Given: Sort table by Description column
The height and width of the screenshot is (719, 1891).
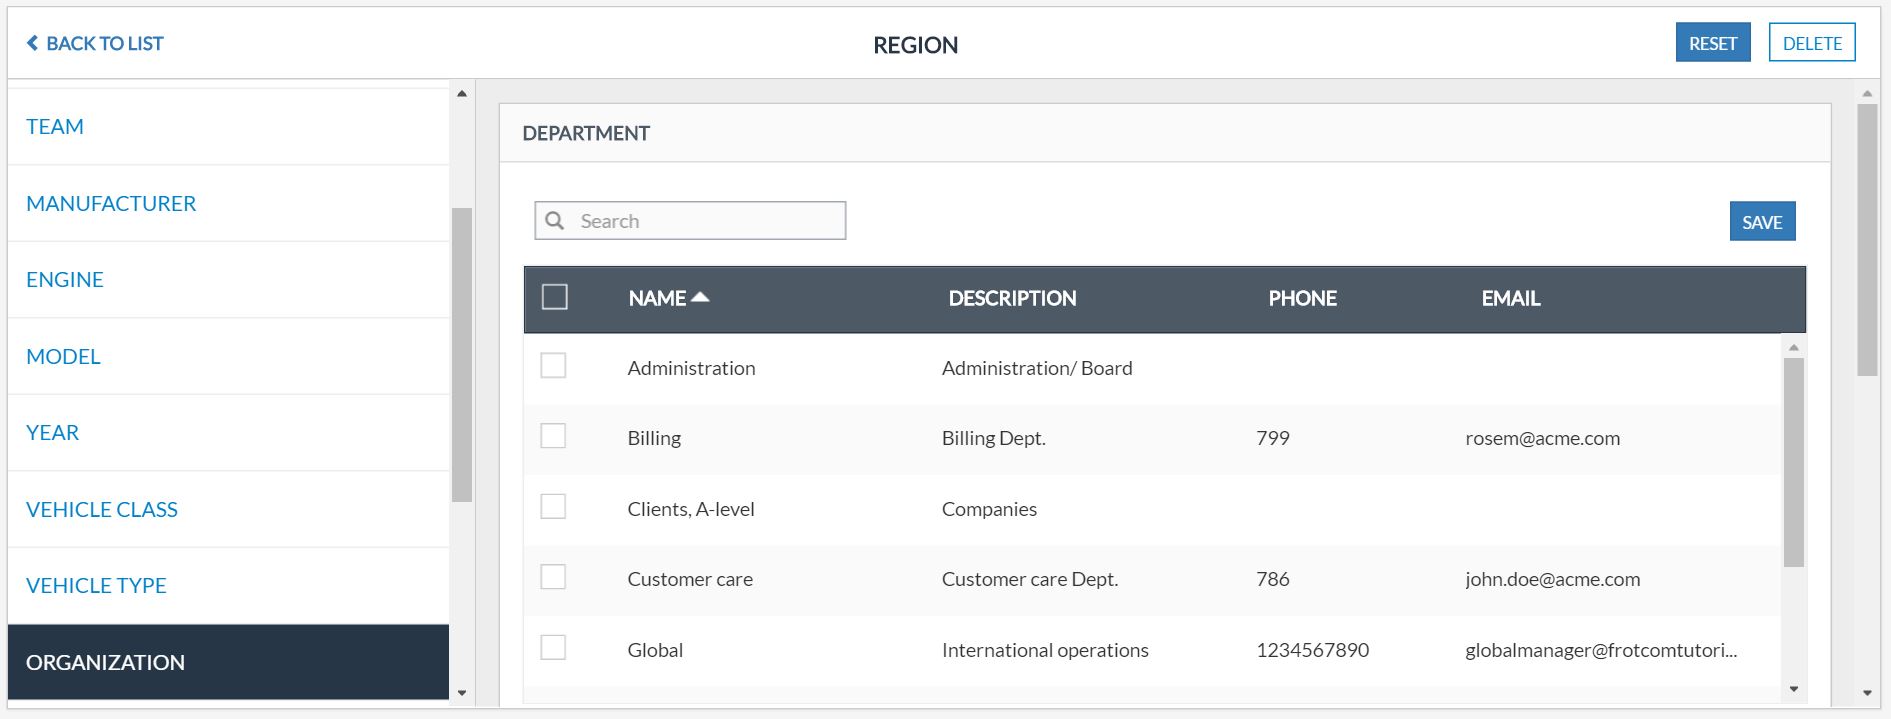Looking at the screenshot, I should tap(1012, 298).
